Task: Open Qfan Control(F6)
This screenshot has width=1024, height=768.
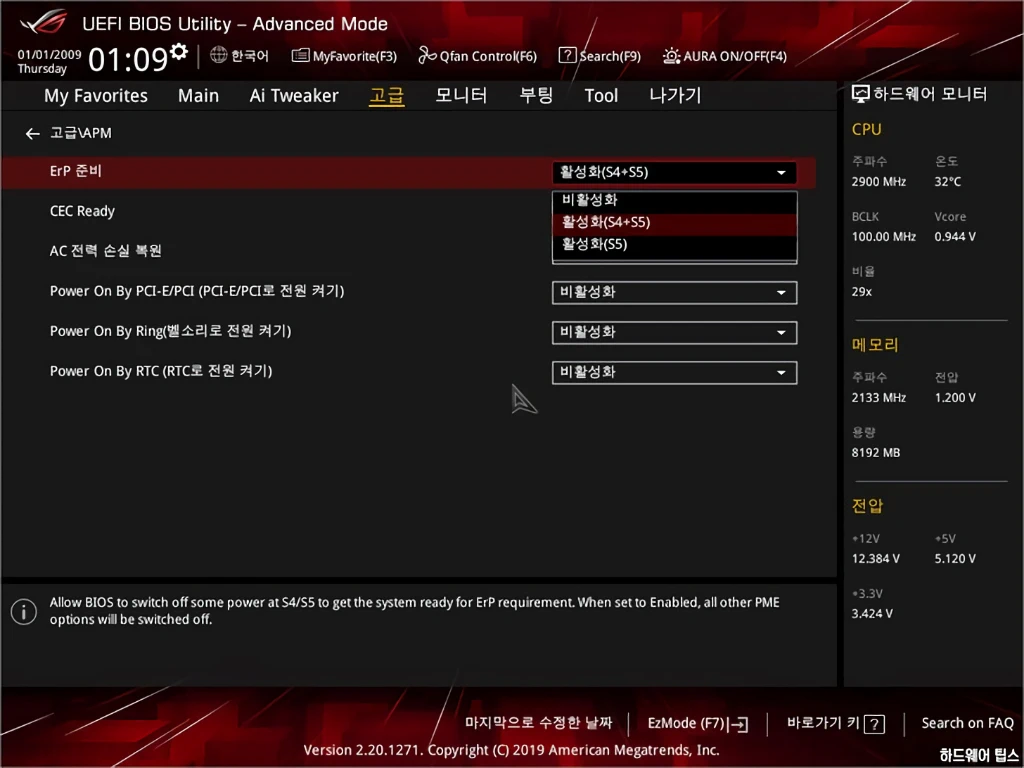Action: pos(477,56)
